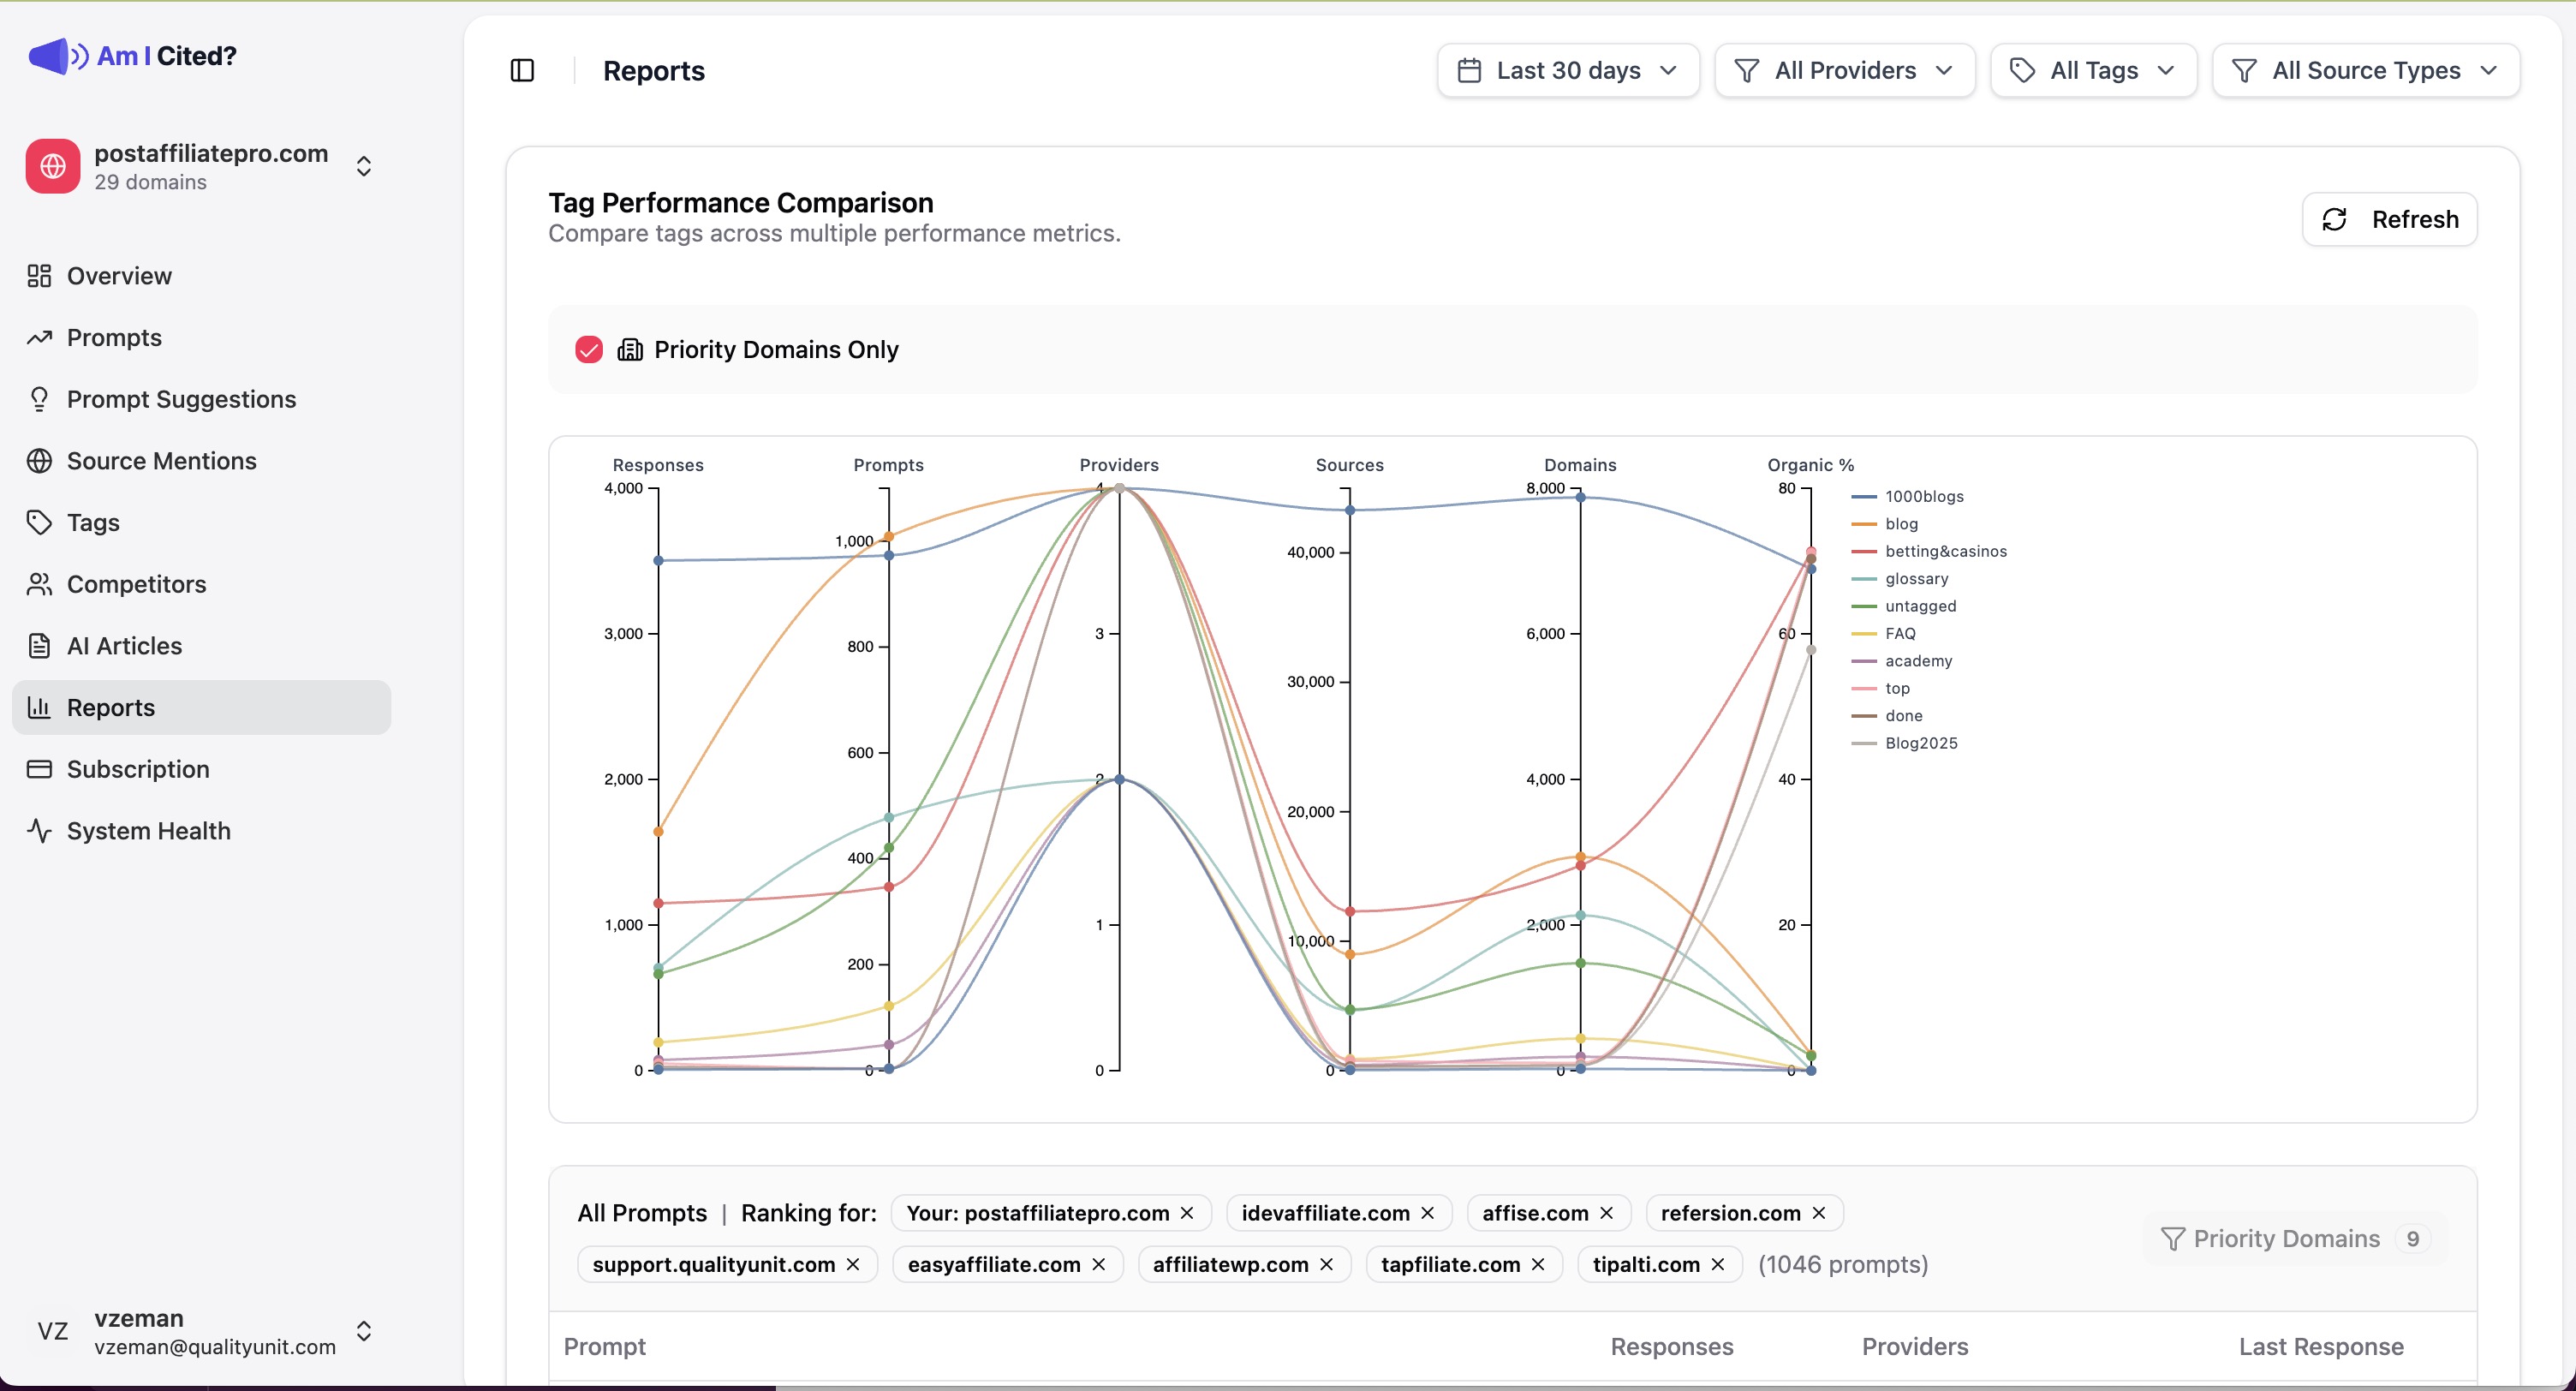Navigate to AI Articles
This screenshot has height=1391, width=2576.
(x=124, y=646)
